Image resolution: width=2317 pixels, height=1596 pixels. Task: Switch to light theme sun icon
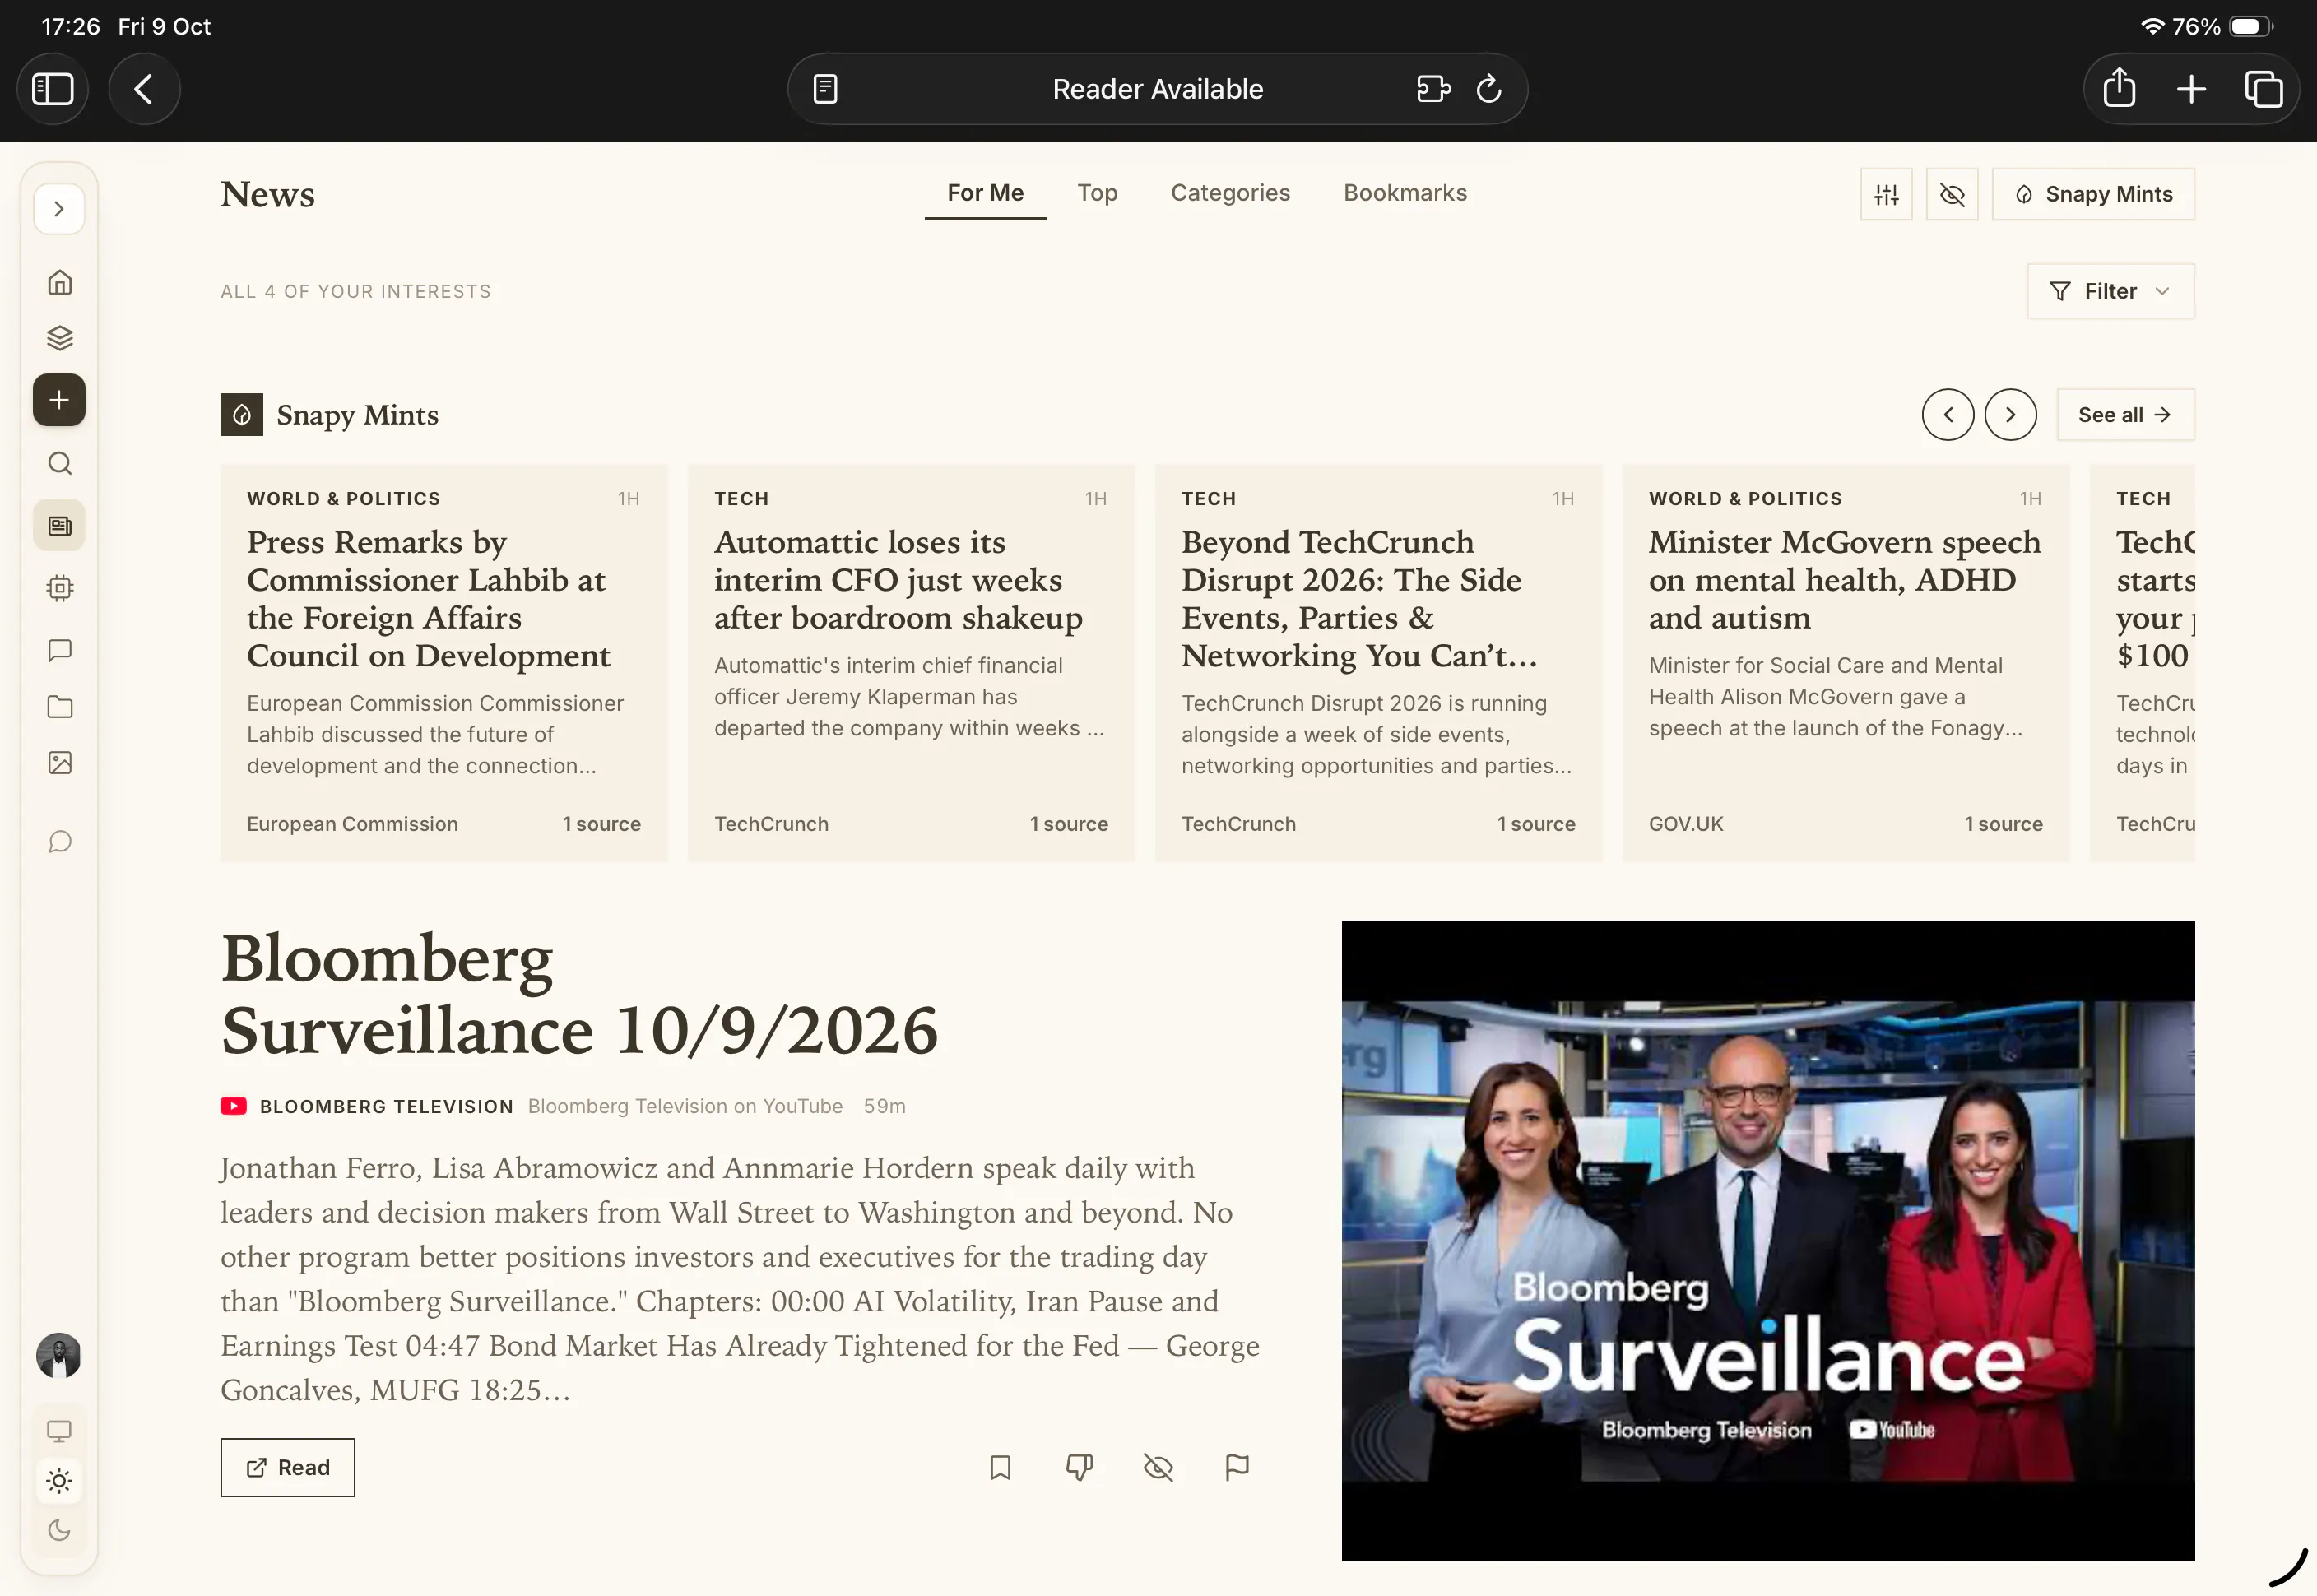60,1481
